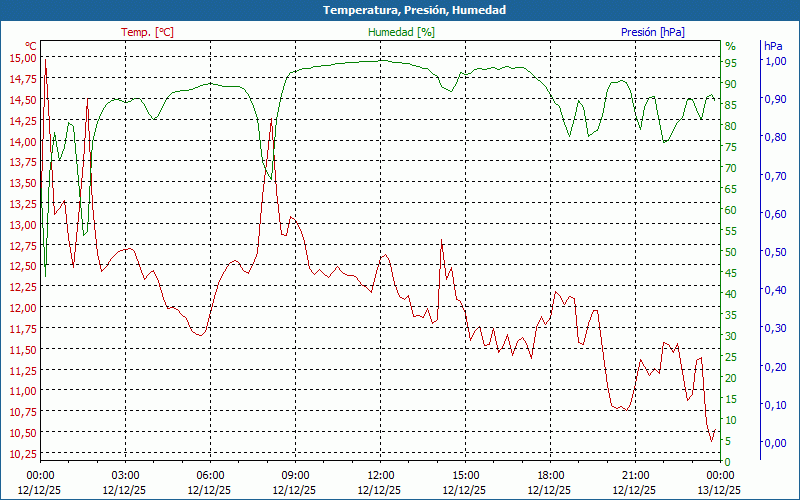Click the 21:00 time axis label

point(636,475)
